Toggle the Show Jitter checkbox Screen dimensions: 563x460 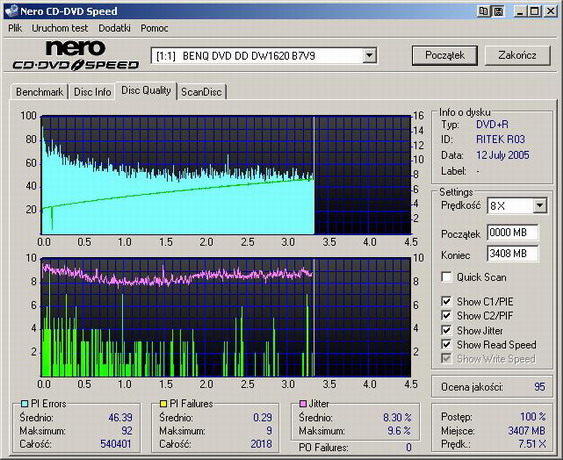pos(446,330)
